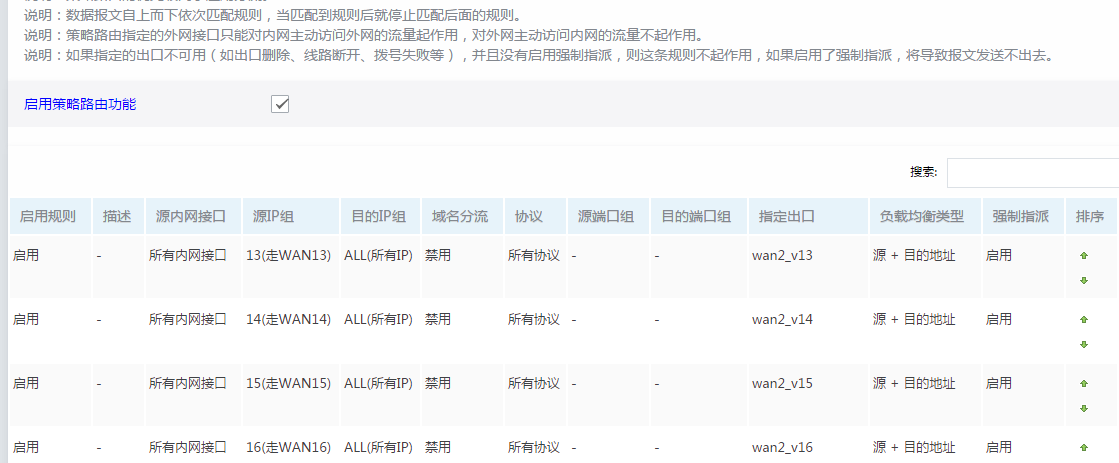Sort by 目的IP组 column header
Screen dimensions: 1119x463
click(x=380, y=217)
